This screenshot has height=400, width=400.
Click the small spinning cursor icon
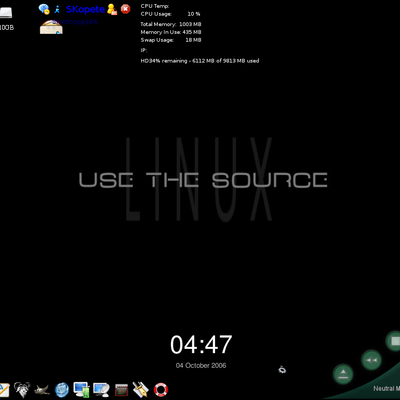click(282, 369)
